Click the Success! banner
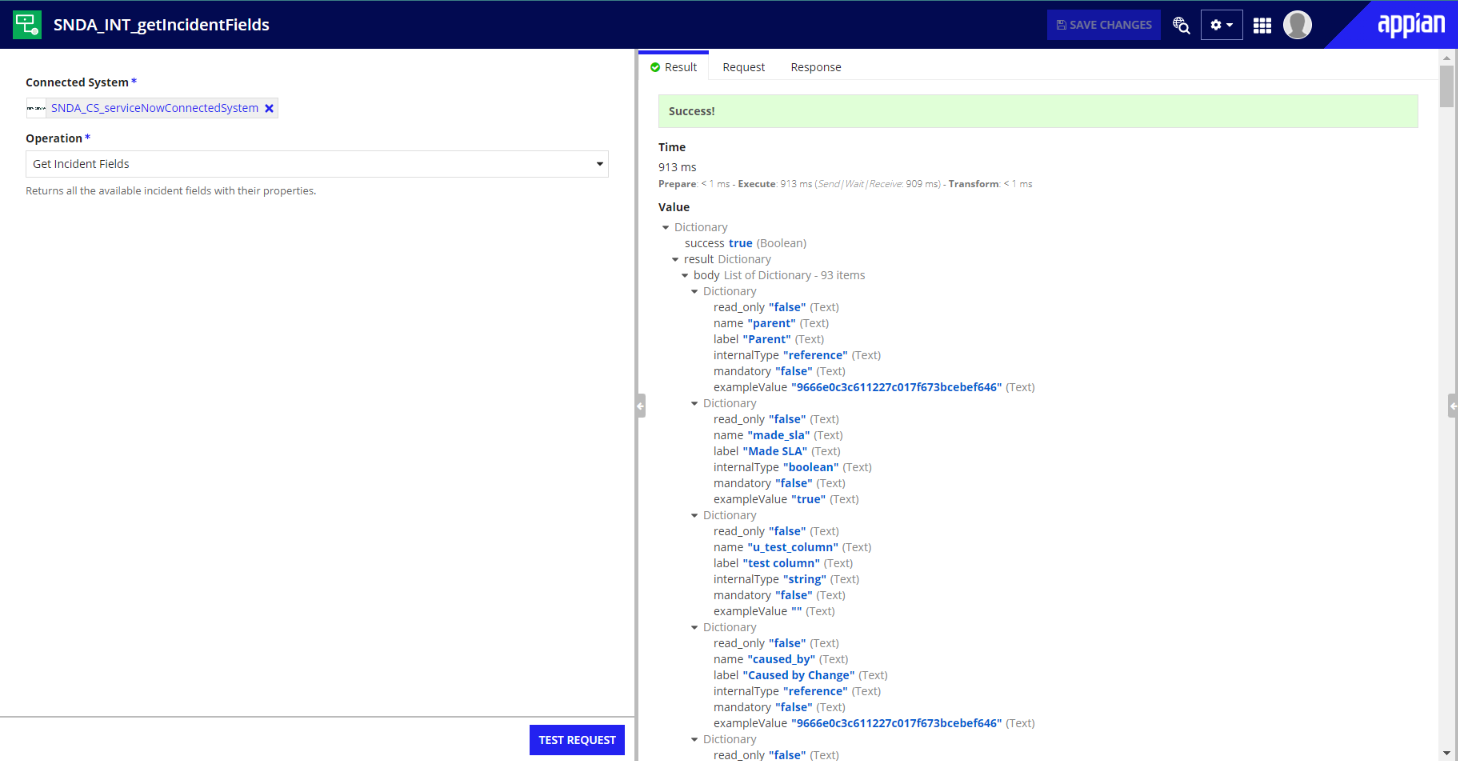Viewport: 1458px width, 761px height. pos(1038,111)
